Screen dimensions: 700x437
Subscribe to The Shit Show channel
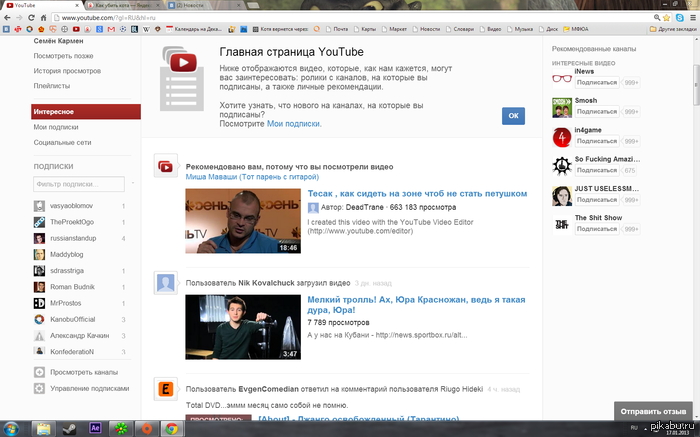[595, 229]
